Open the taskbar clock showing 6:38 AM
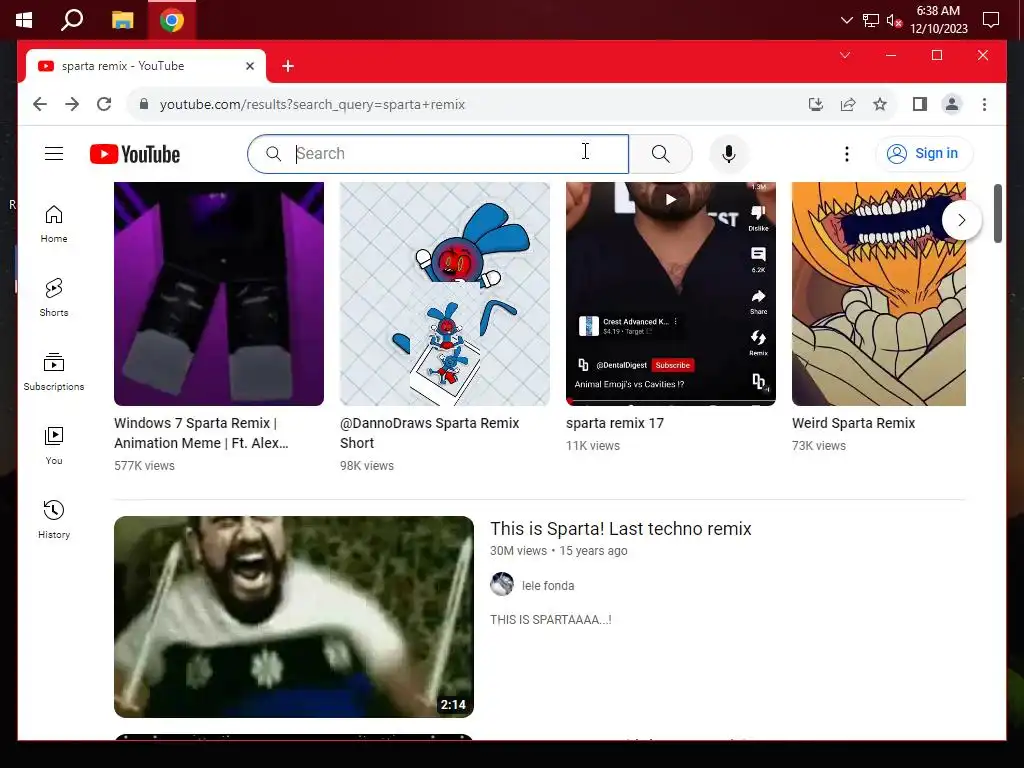The width and height of the screenshot is (1024, 768). pyautogui.click(x=938, y=20)
